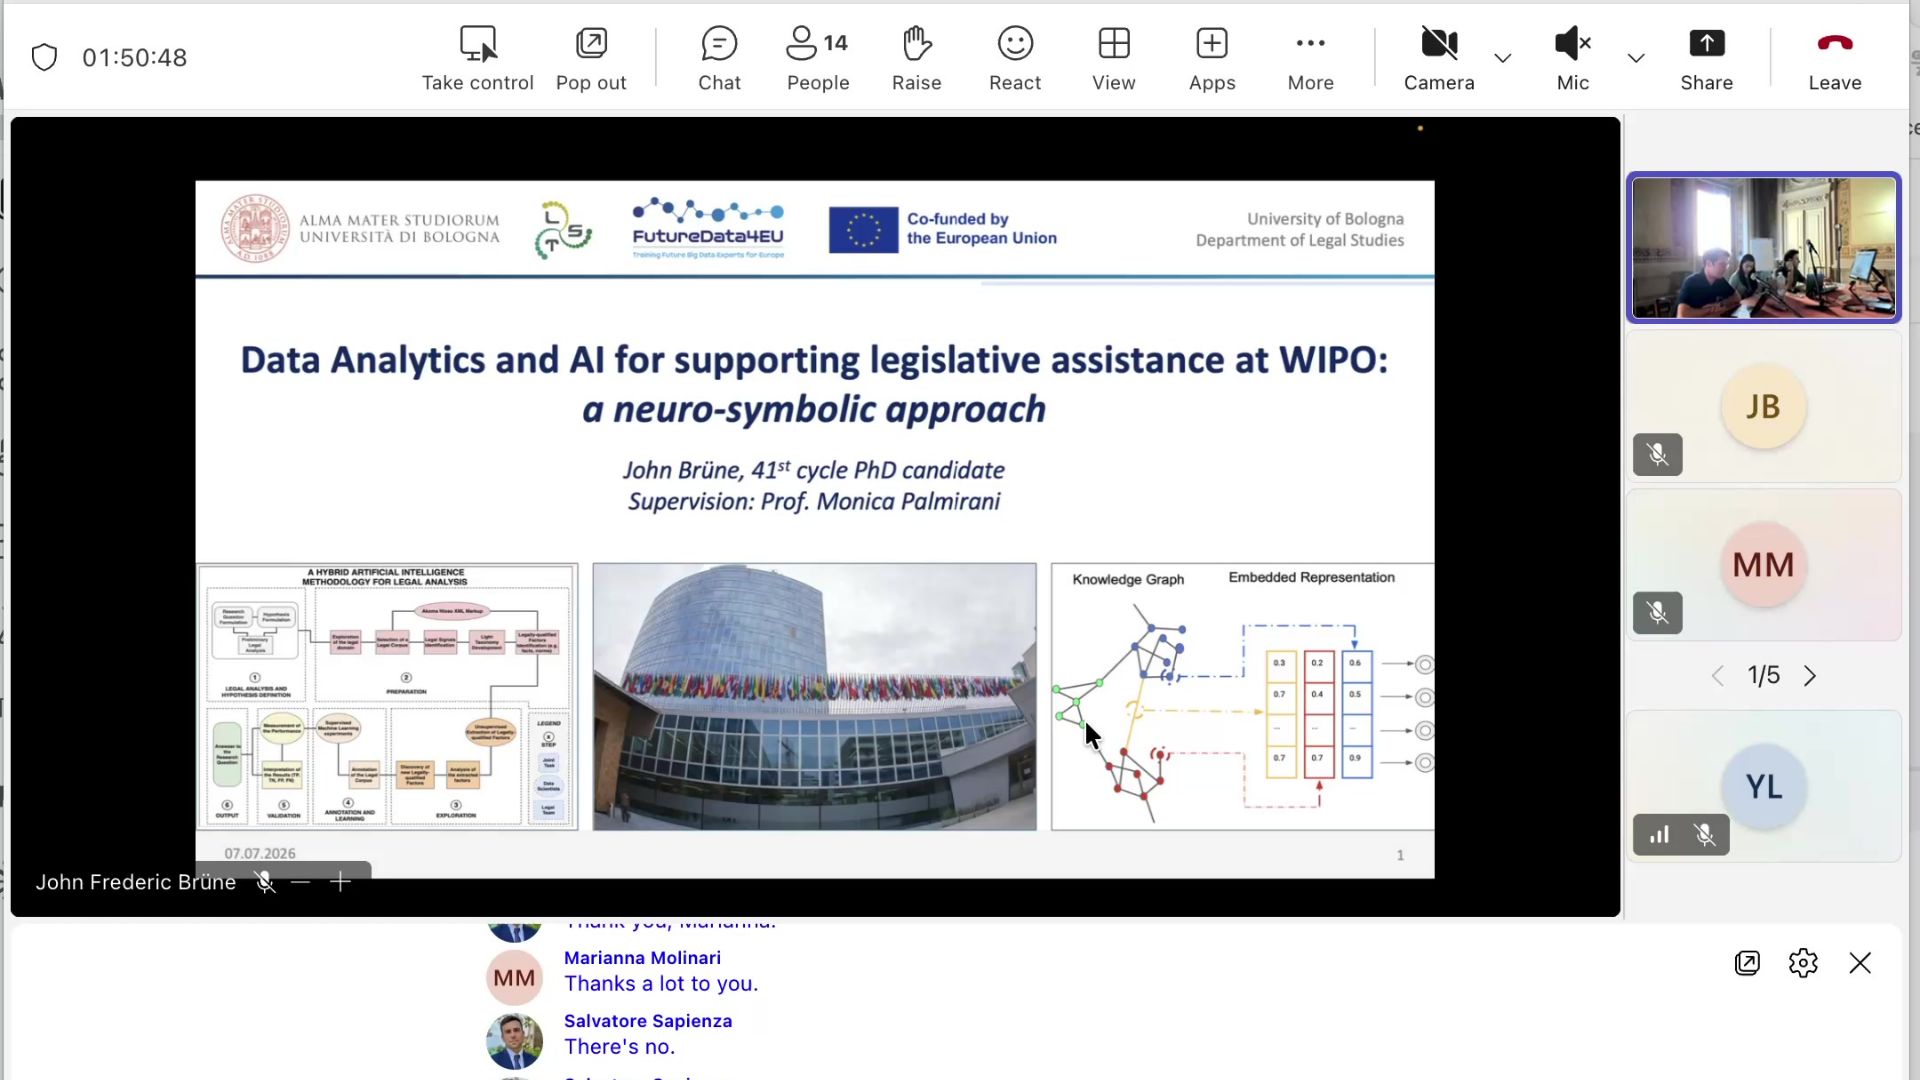1920x1080 pixels.
Task: Click the meeting timer 01:50:48
Action: [x=135, y=58]
